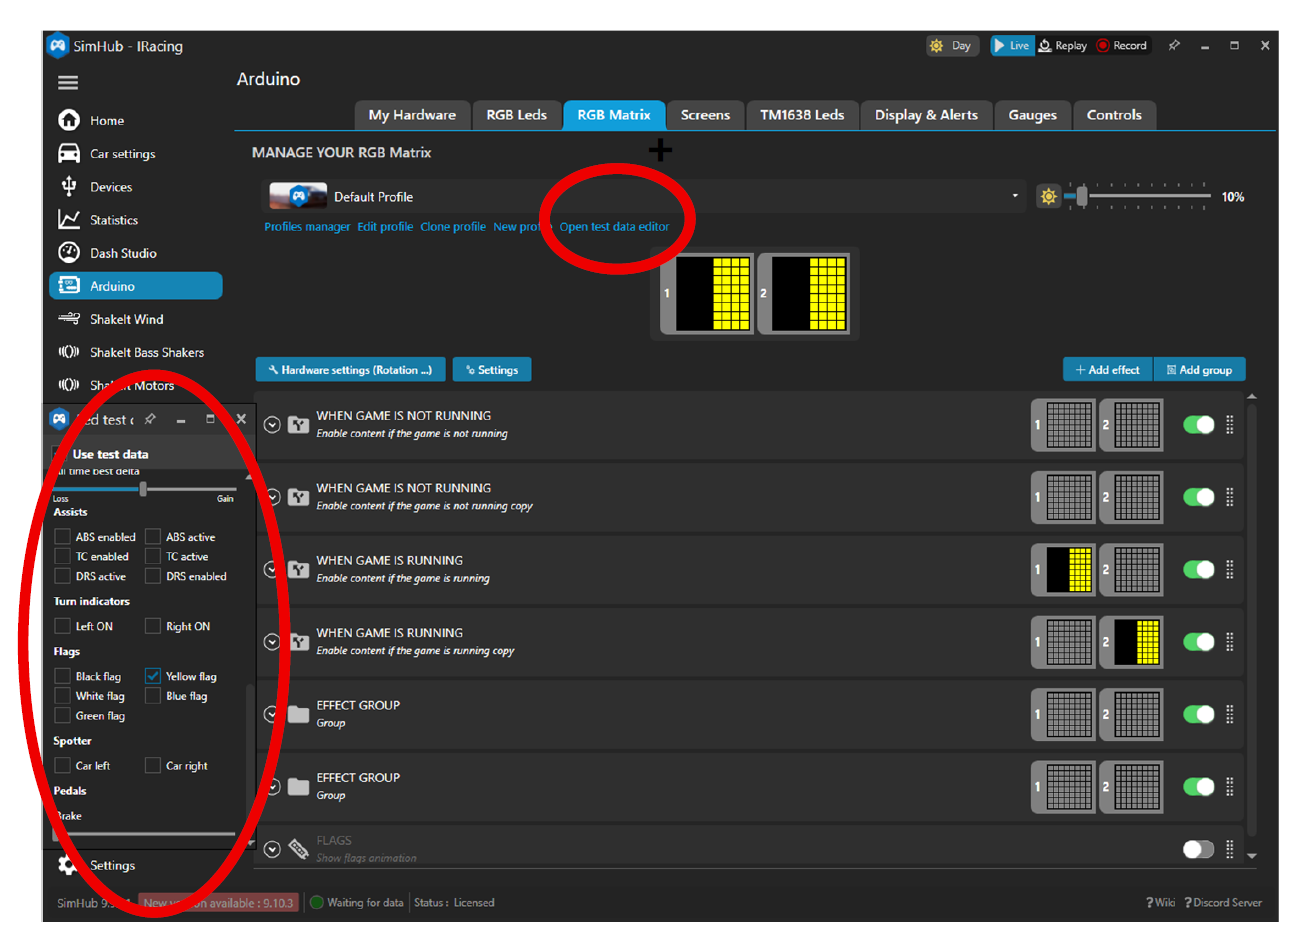This screenshot has height=944, width=1298.
Task: Open Home from the sidebar
Action: click(x=106, y=121)
